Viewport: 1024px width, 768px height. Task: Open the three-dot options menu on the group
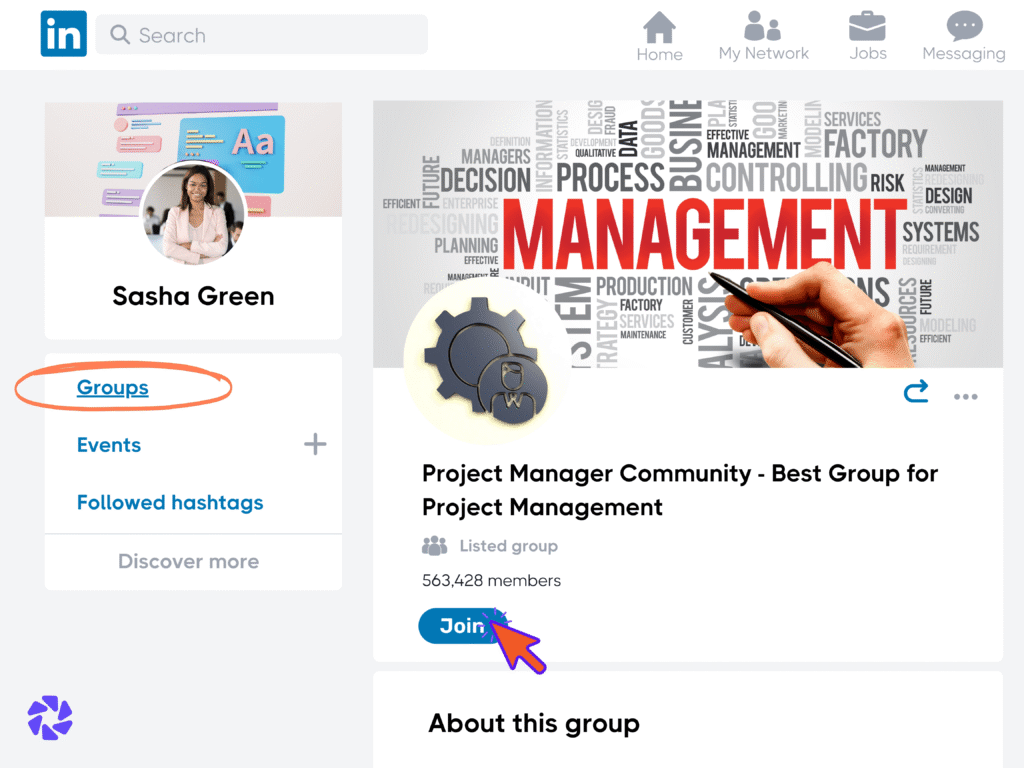[x=965, y=396]
